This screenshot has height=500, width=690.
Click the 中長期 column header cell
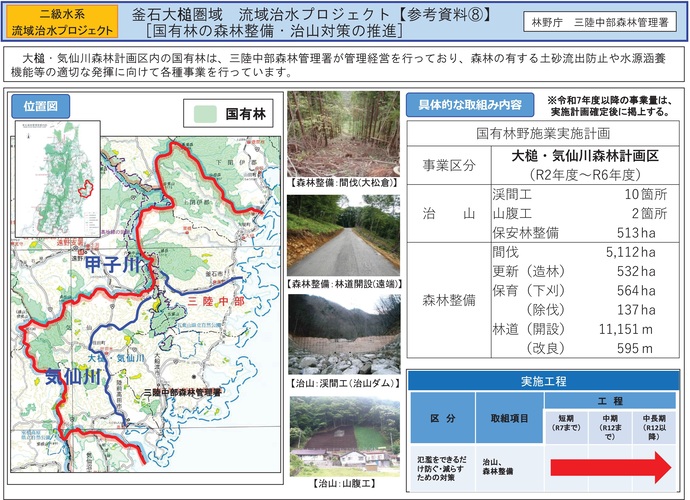click(x=656, y=424)
